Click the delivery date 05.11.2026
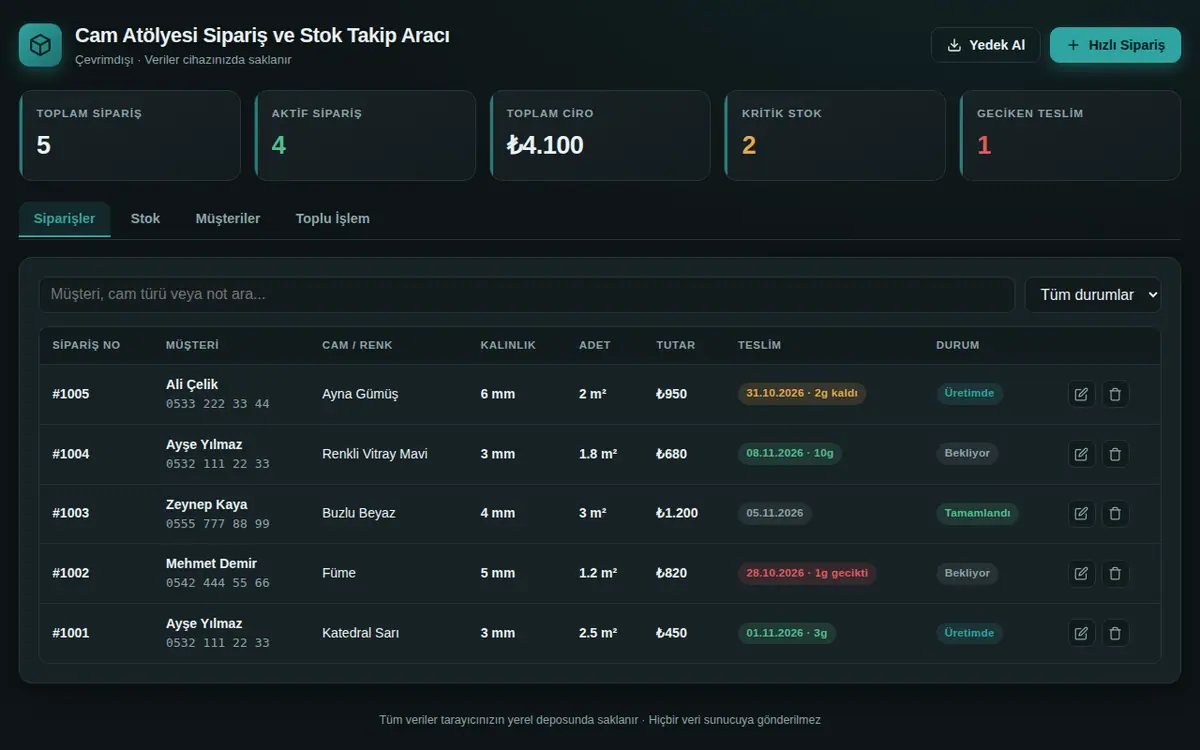Viewport: 1200px width, 750px height. tap(775, 513)
